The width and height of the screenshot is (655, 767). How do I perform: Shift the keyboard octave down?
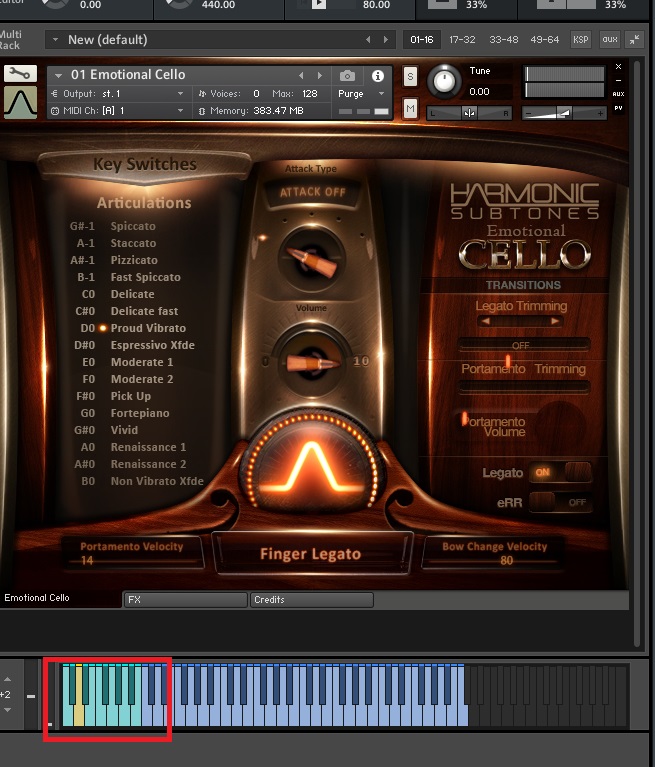pyautogui.click(x=7, y=710)
